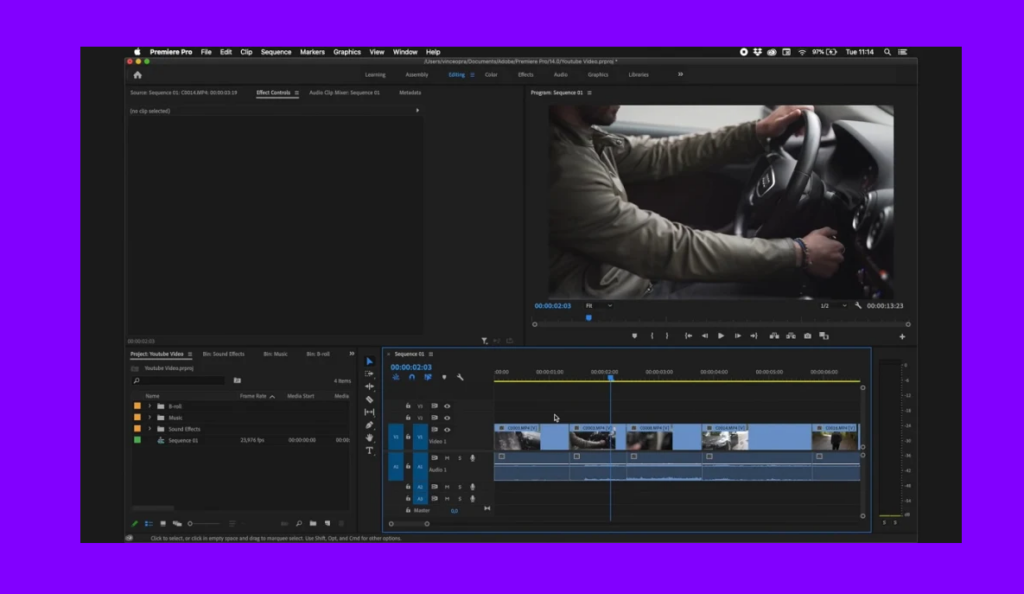Expand the B-roll bin folder

149,406
